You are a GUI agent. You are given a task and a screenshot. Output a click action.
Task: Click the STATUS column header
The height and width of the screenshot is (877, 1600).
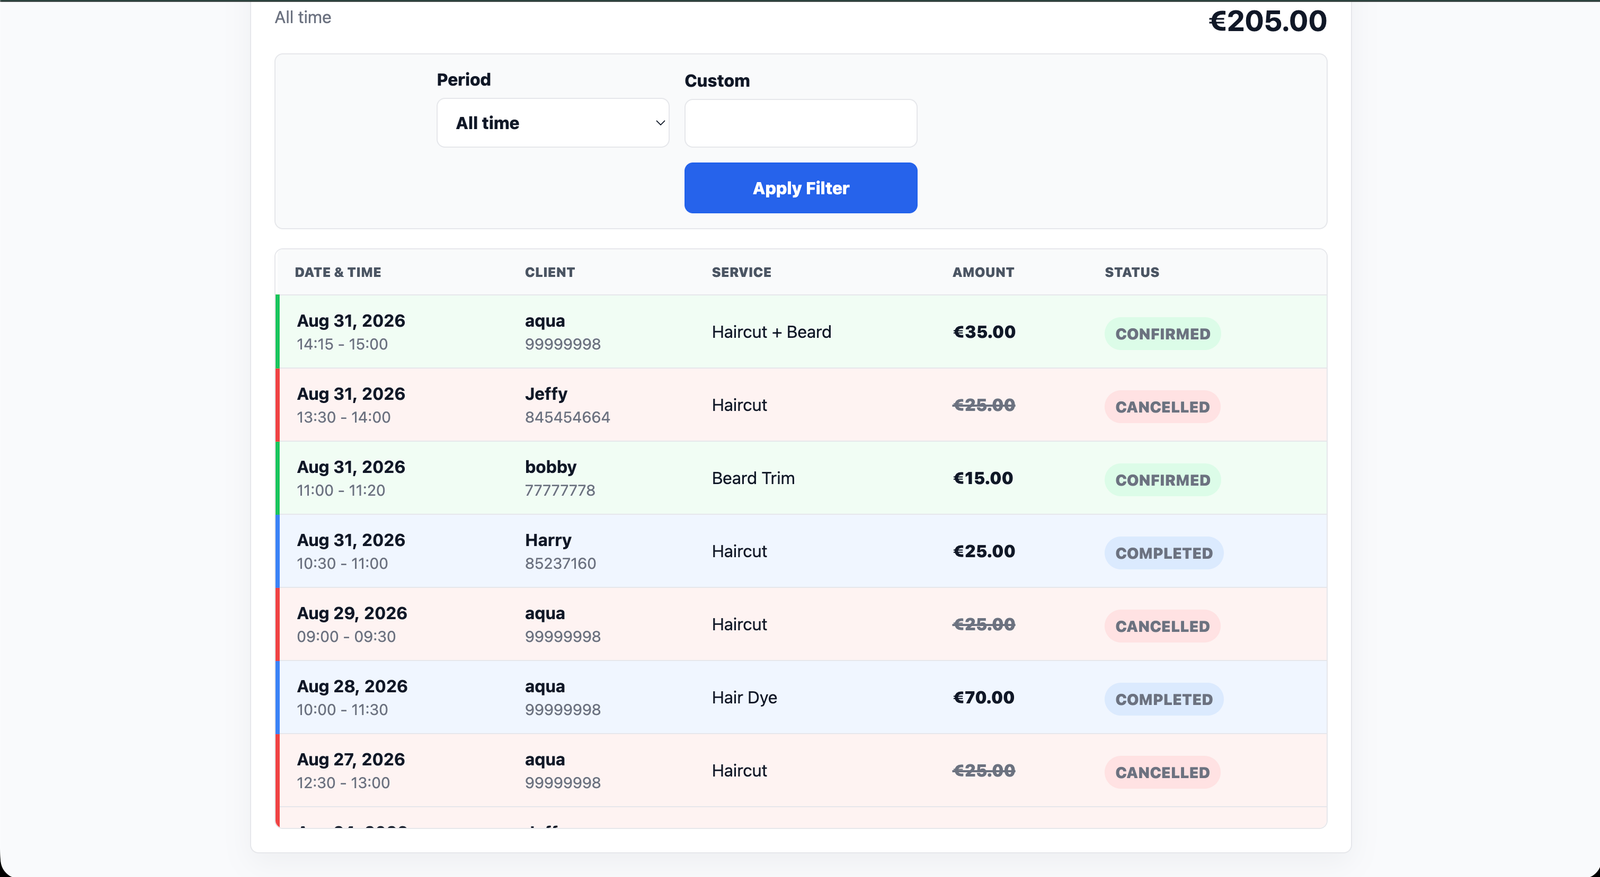click(x=1132, y=272)
